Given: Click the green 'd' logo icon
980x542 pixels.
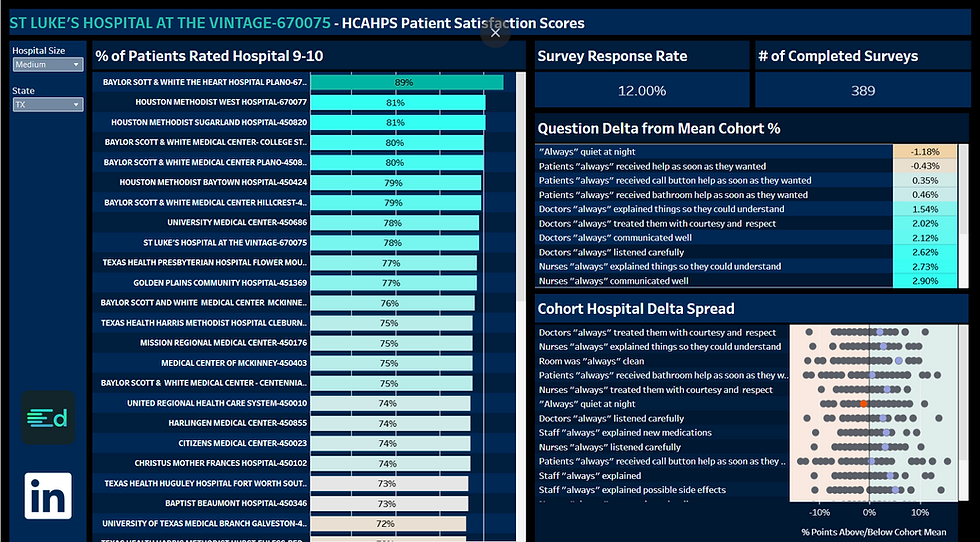Looking at the screenshot, I should point(48,418).
